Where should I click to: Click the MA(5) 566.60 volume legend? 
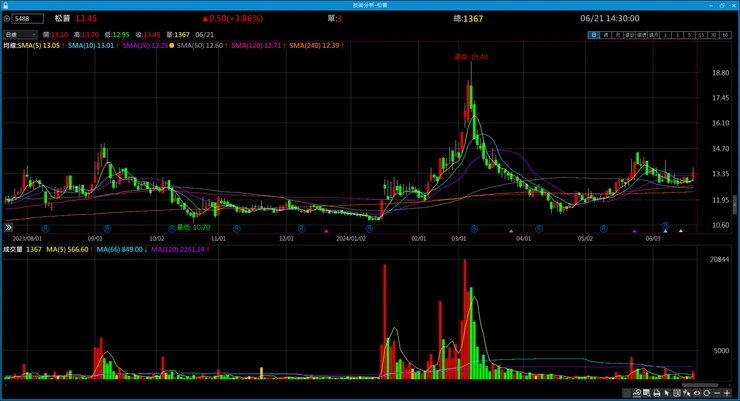tap(67, 250)
